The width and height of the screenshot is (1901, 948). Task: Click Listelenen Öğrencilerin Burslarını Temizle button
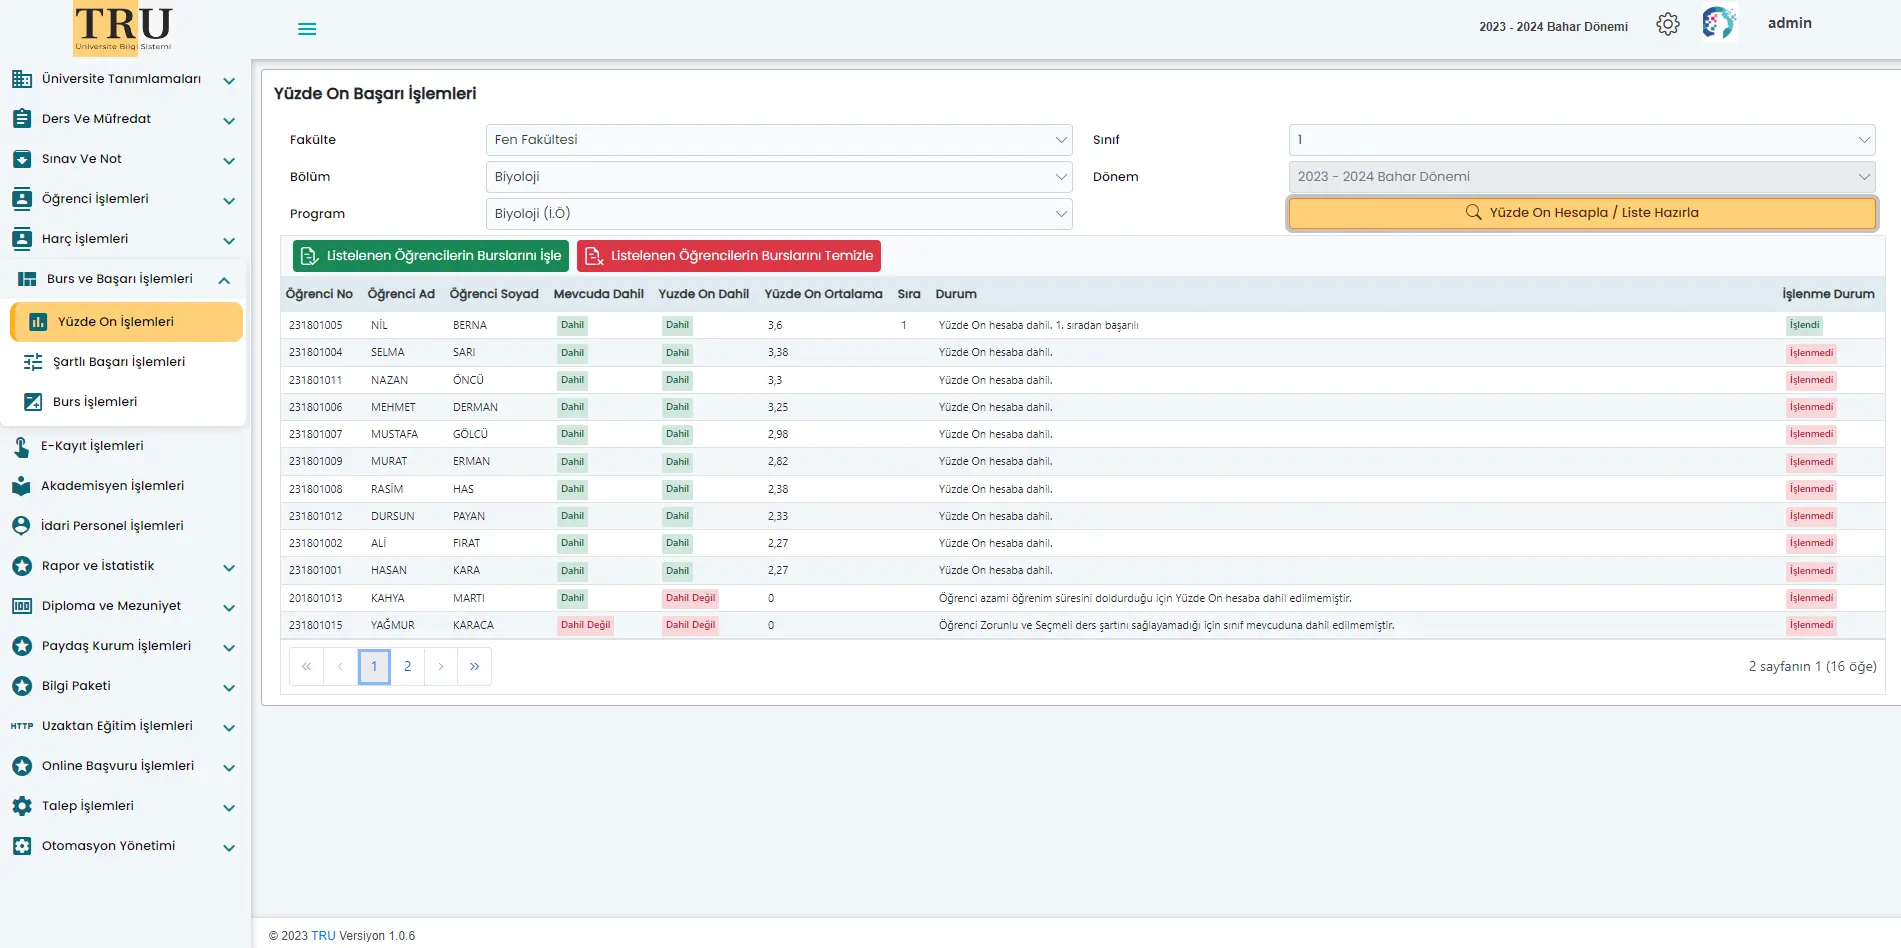tap(728, 256)
